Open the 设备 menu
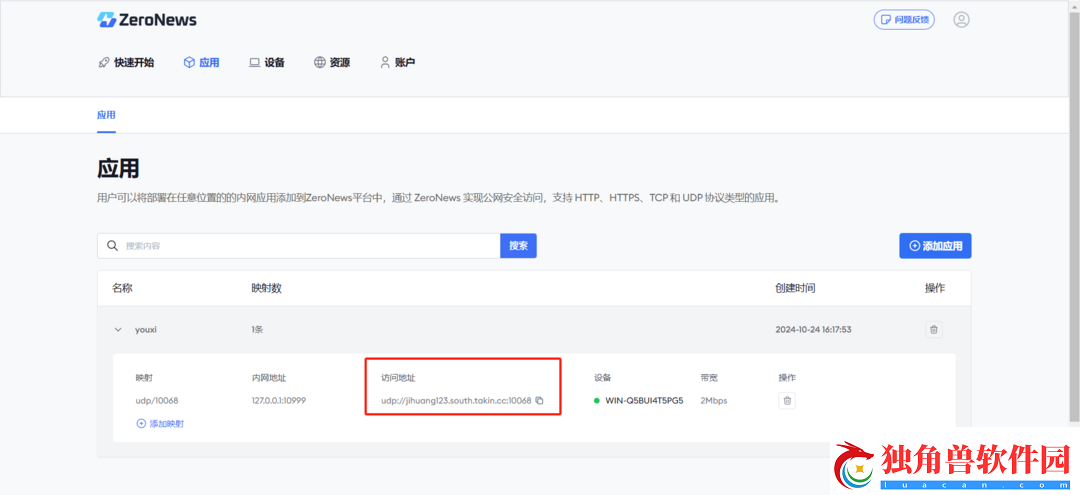The width and height of the screenshot is (1080, 495). pos(267,63)
